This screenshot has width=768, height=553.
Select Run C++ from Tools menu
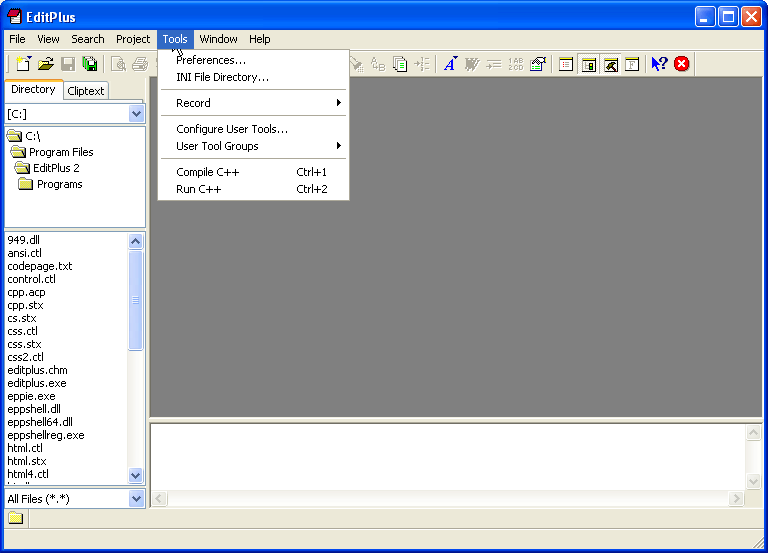click(x=253, y=189)
